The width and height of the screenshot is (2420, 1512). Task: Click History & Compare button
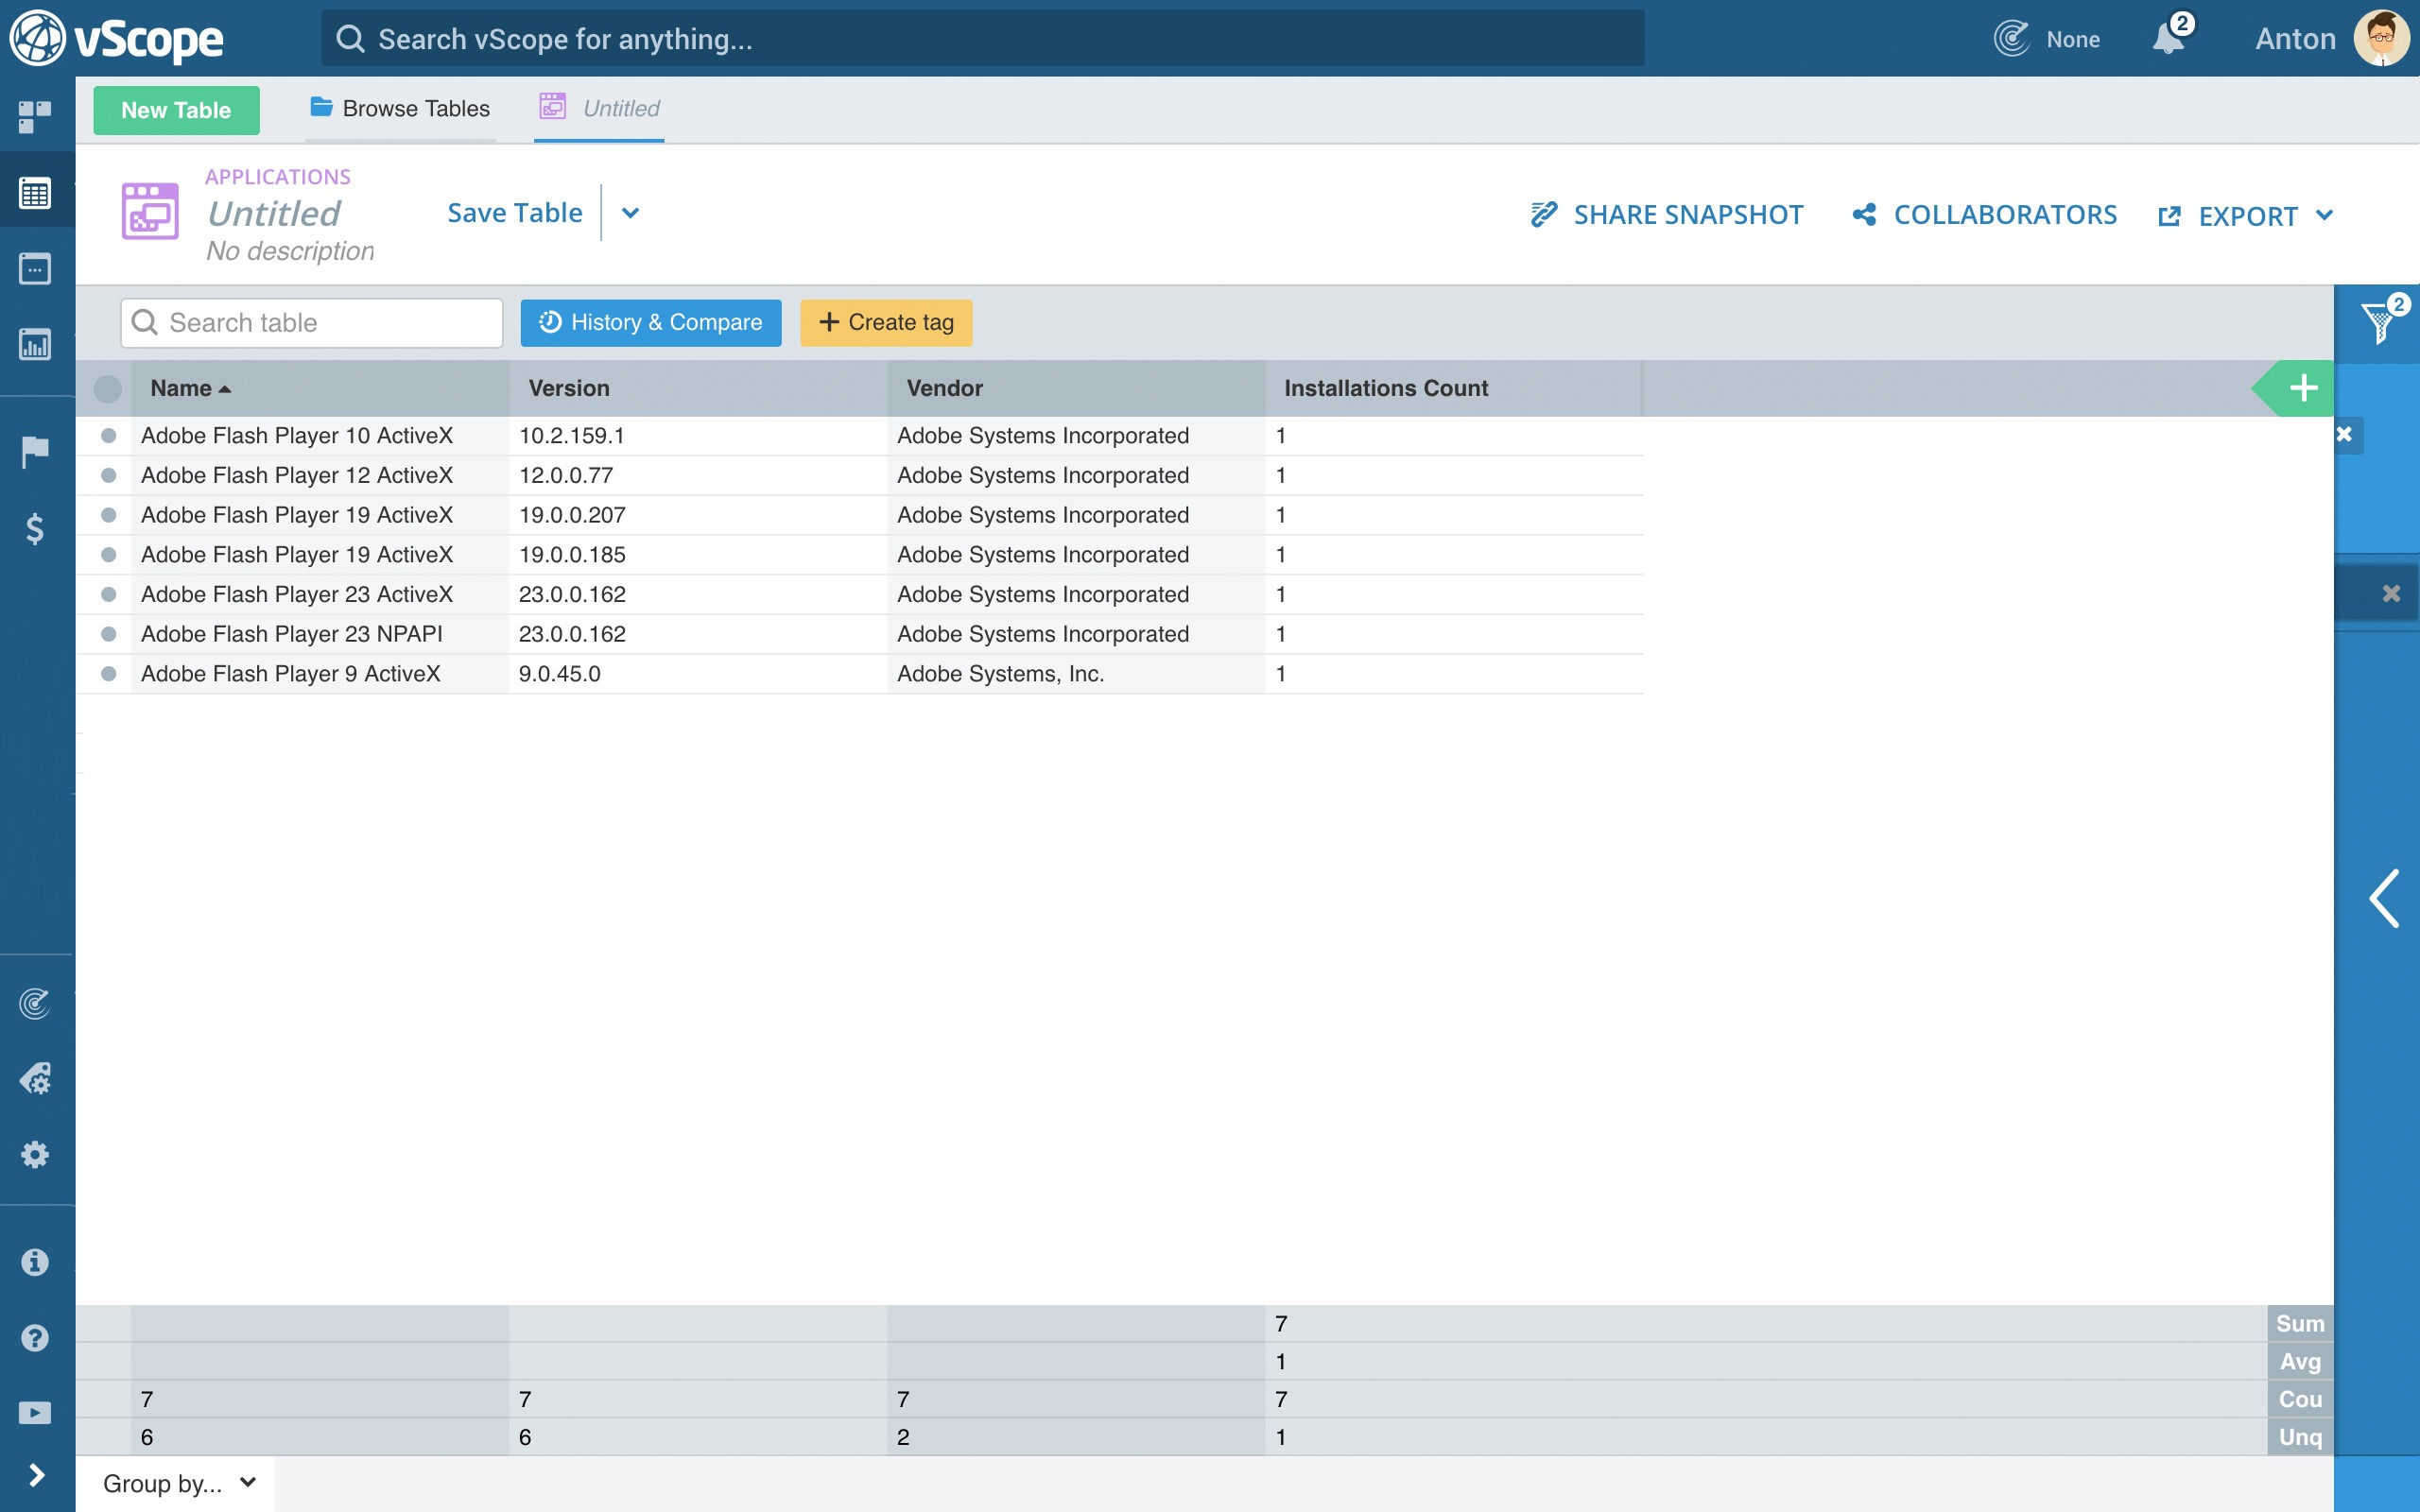click(651, 322)
